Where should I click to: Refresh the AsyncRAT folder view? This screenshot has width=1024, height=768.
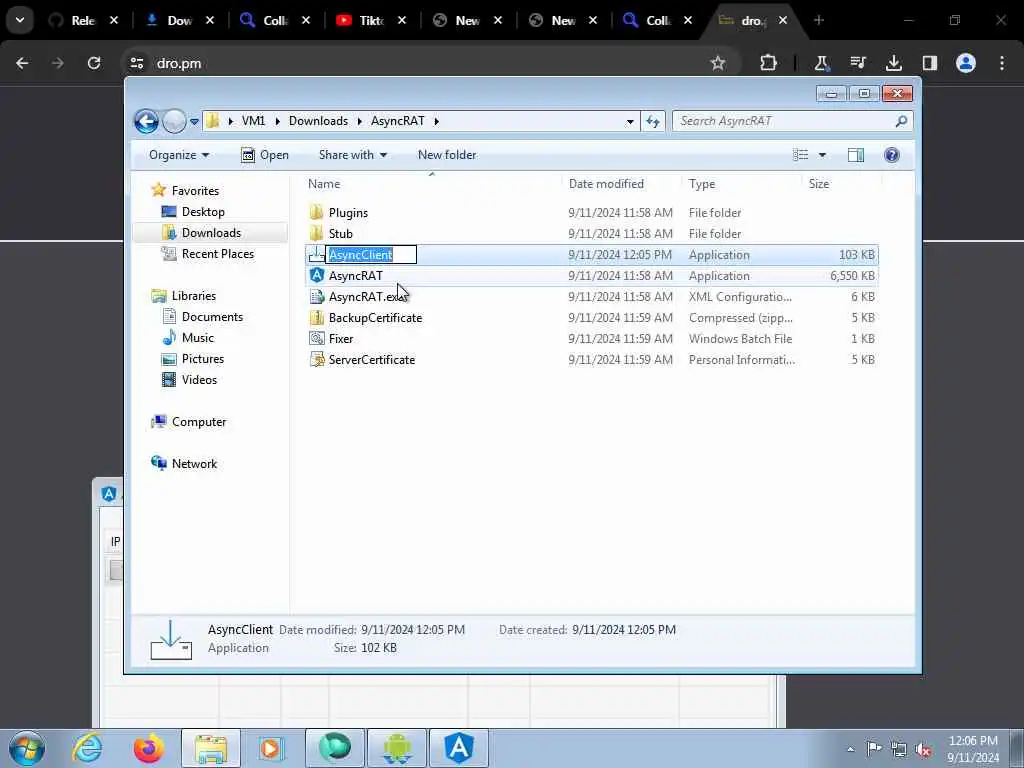coord(652,121)
